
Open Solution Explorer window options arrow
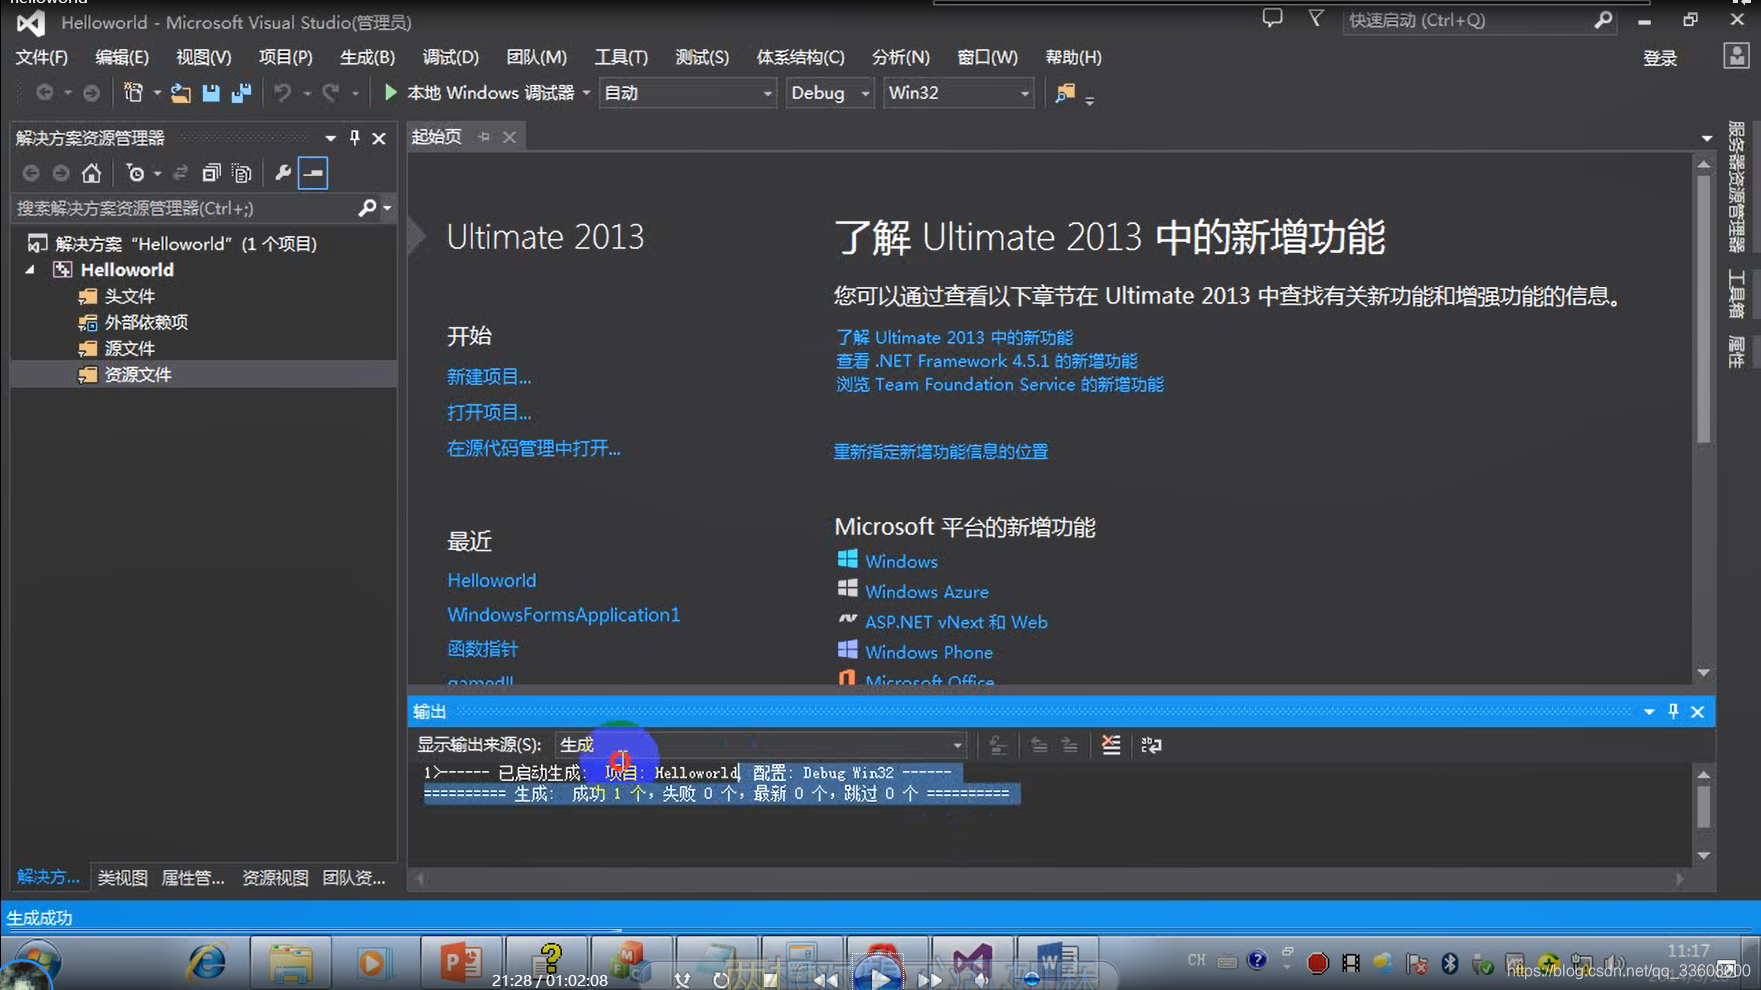coord(330,138)
